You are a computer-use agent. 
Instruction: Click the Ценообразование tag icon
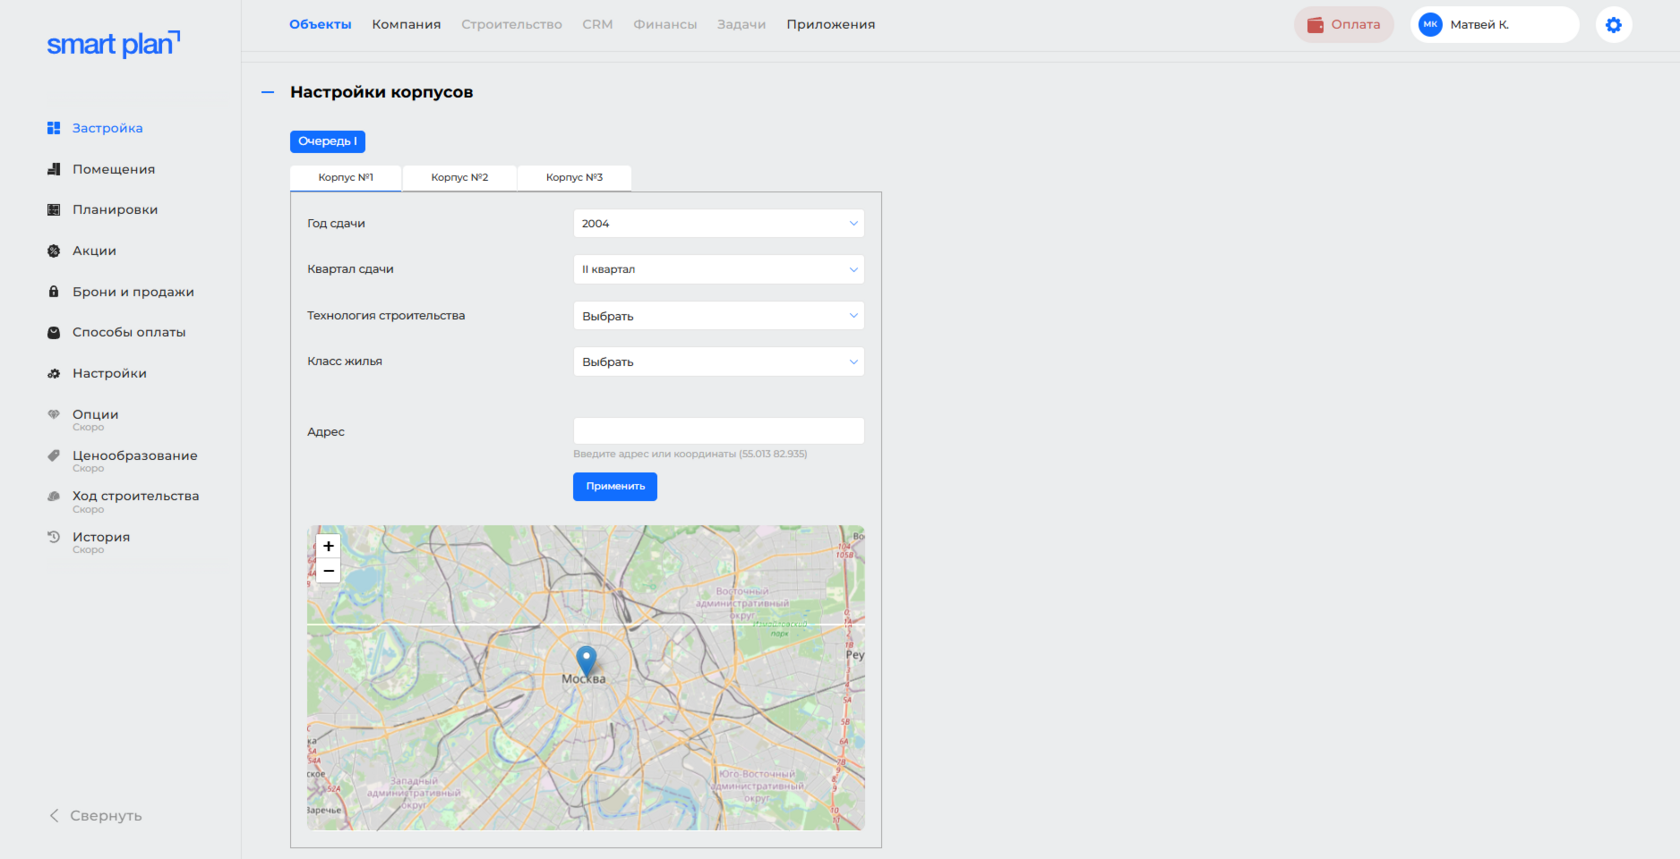pyautogui.click(x=54, y=456)
